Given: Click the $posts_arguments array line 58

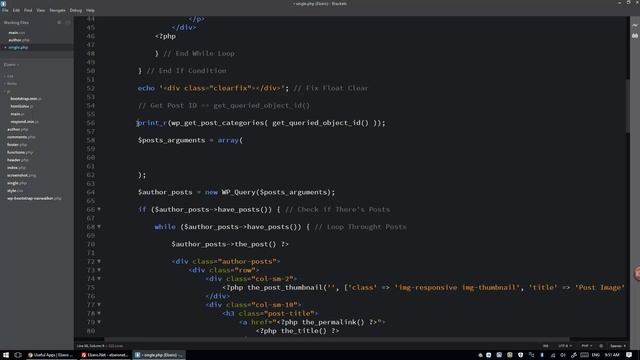Looking at the screenshot, I should pos(190,140).
